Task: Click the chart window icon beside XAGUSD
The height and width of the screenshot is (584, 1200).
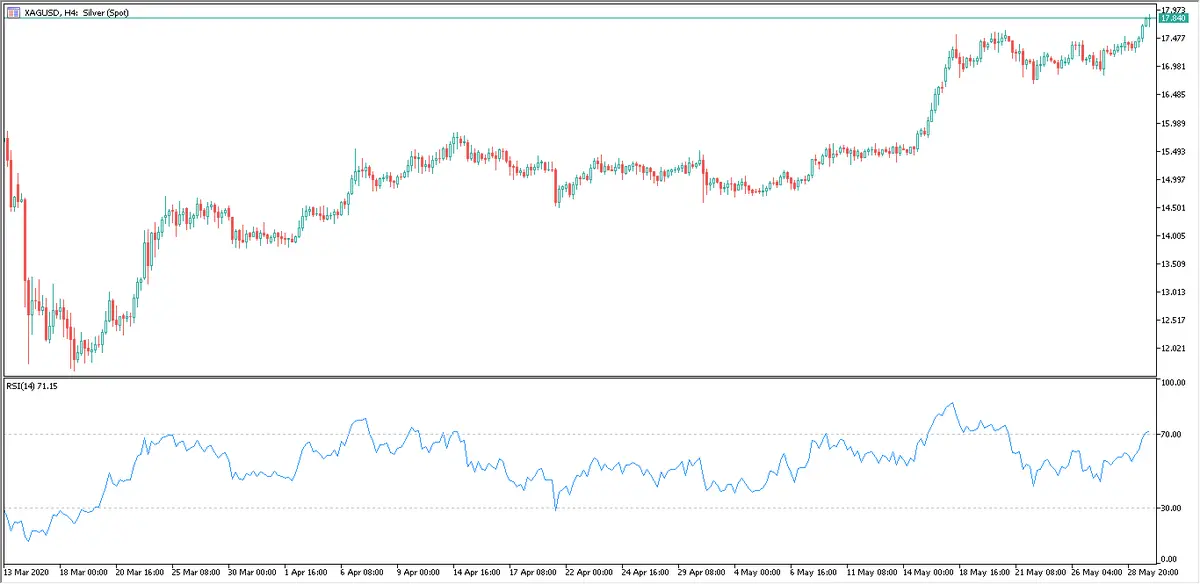Action: pos(12,11)
